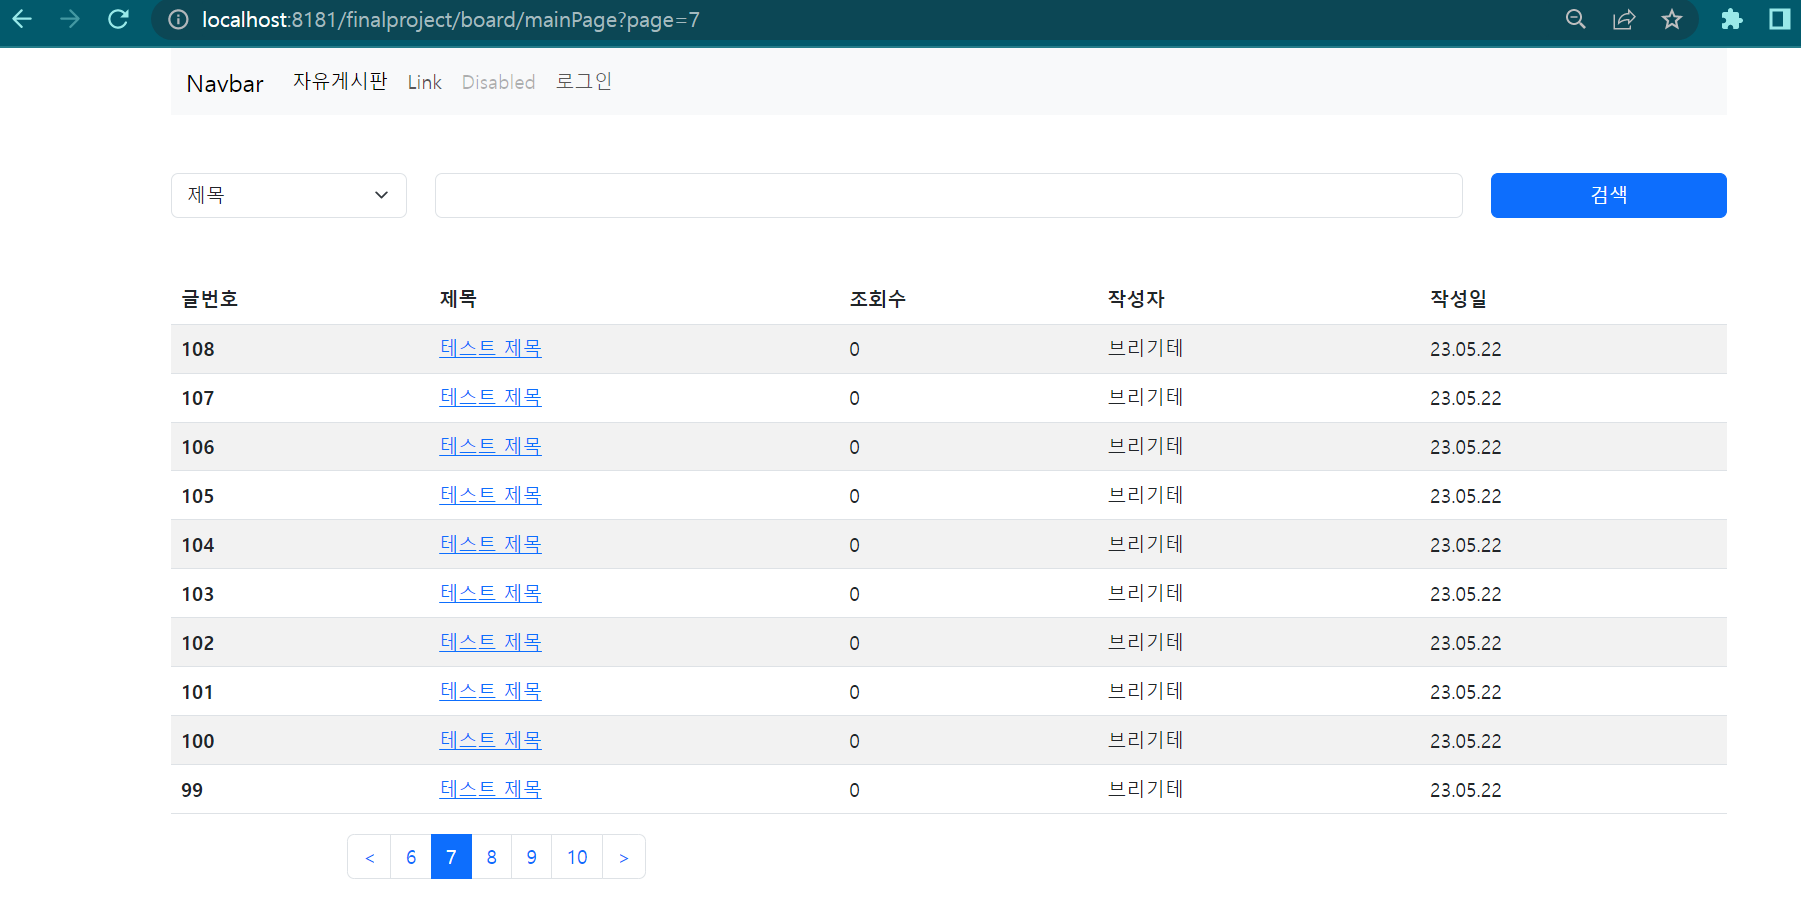This screenshot has height=897, width=1801.
Task: Open post 101's 테스트 제목 link
Action: click(x=491, y=691)
